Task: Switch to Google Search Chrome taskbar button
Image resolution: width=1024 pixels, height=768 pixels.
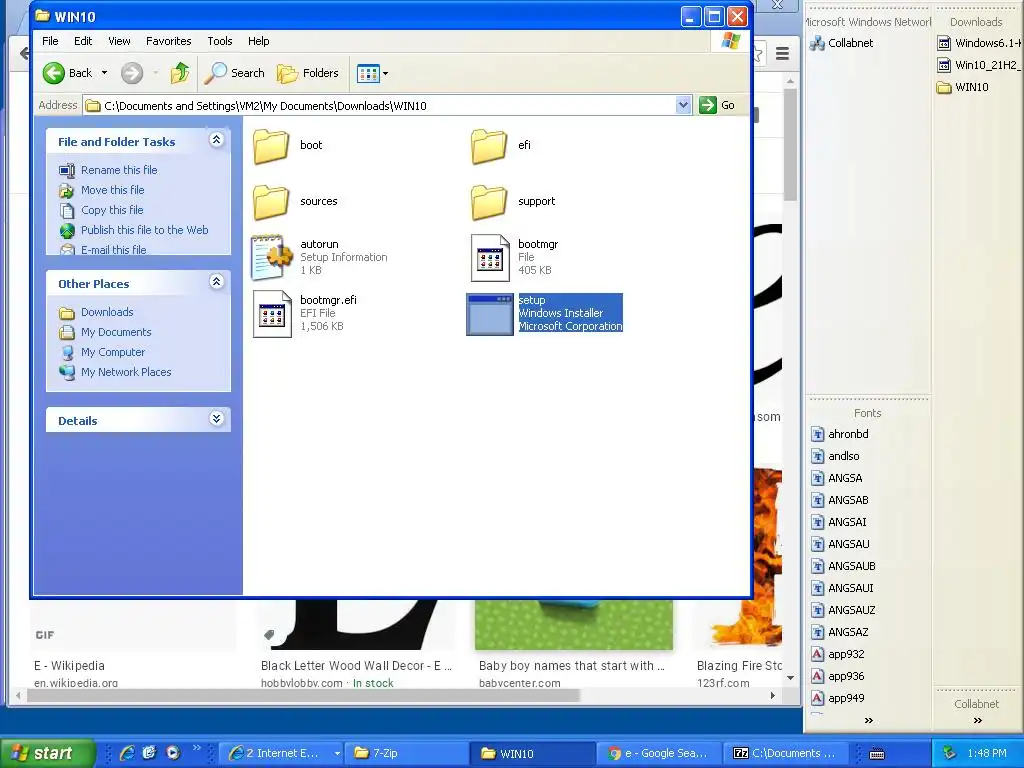Action: coord(659,754)
